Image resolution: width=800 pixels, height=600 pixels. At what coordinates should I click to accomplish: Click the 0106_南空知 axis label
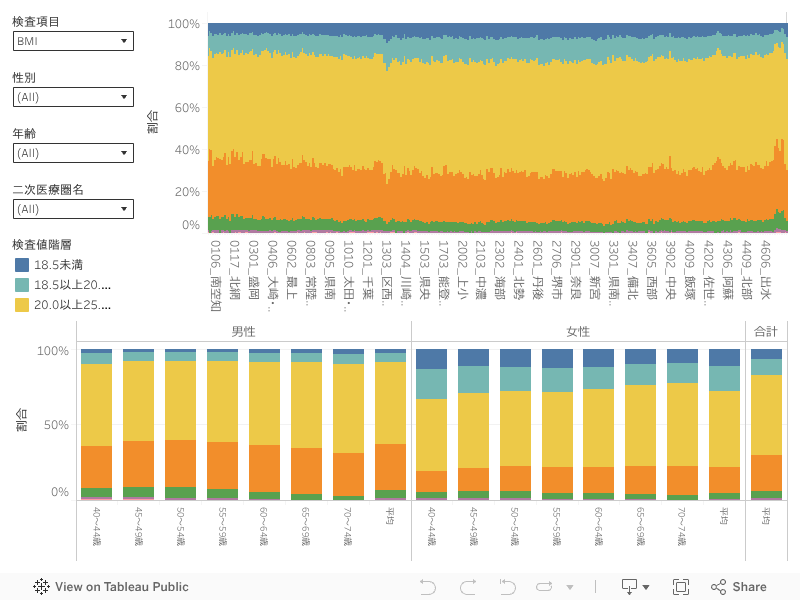coord(215,276)
